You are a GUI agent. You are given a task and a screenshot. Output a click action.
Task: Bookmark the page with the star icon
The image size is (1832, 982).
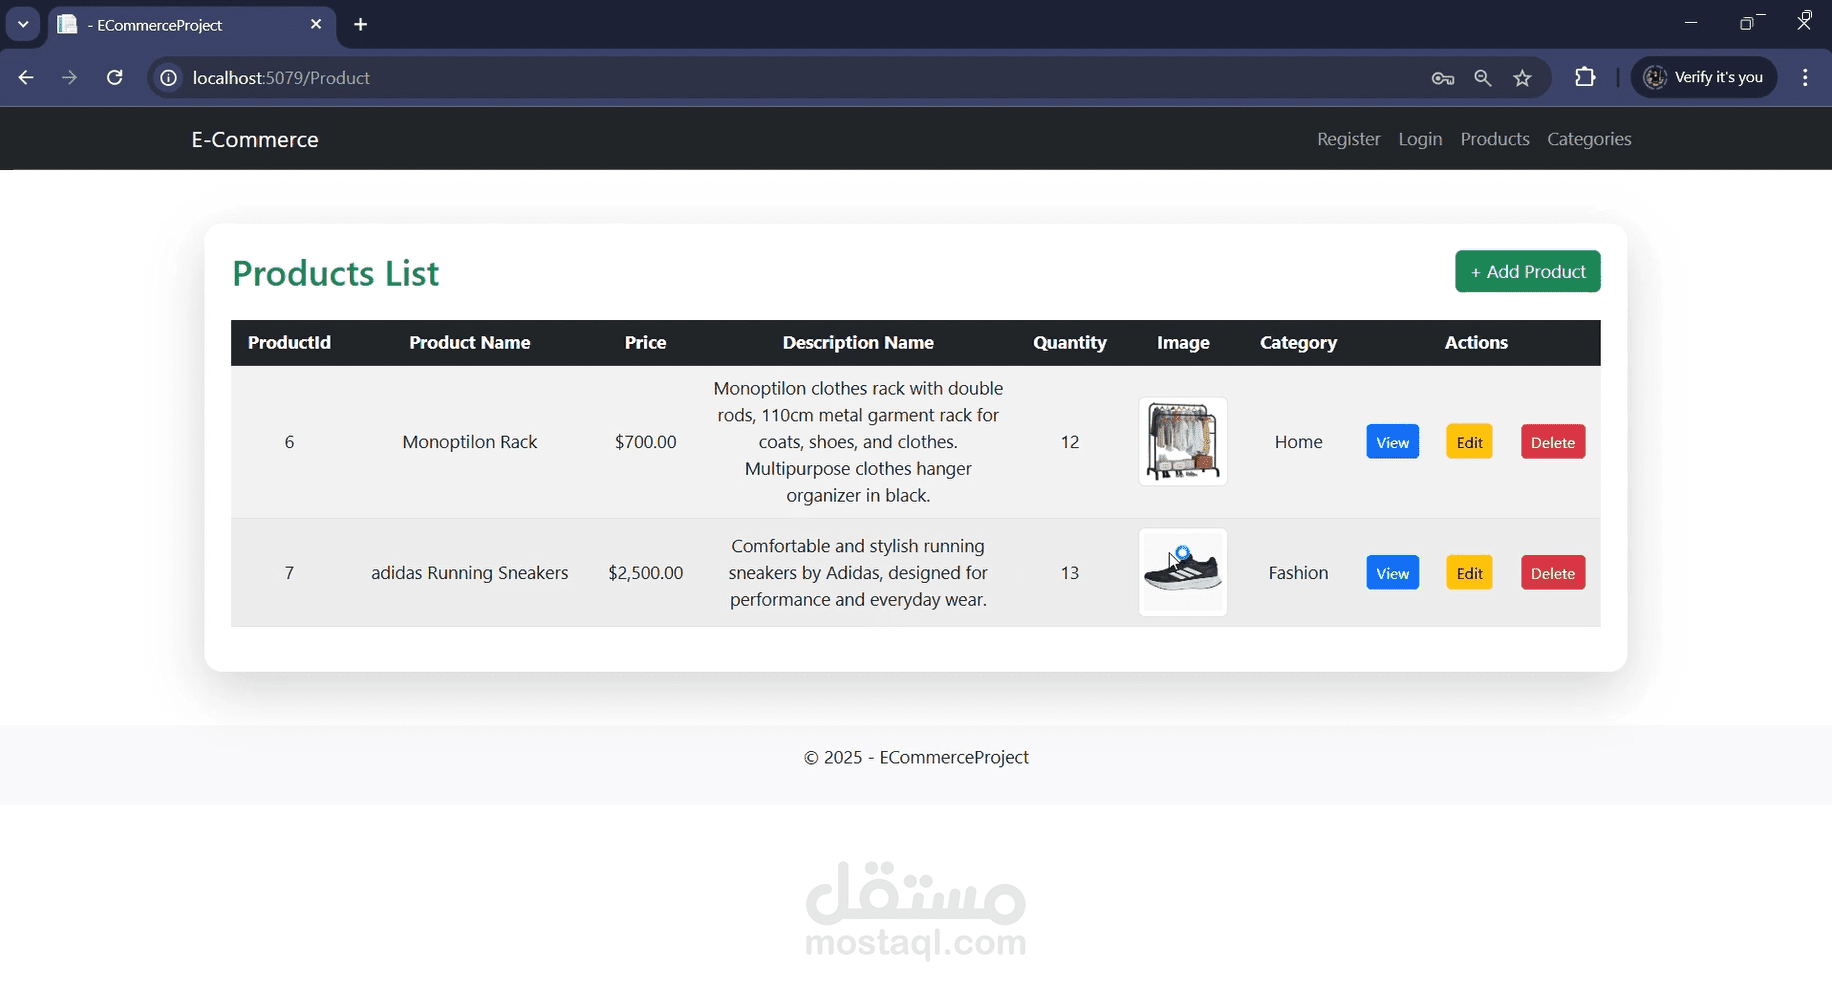tap(1523, 77)
